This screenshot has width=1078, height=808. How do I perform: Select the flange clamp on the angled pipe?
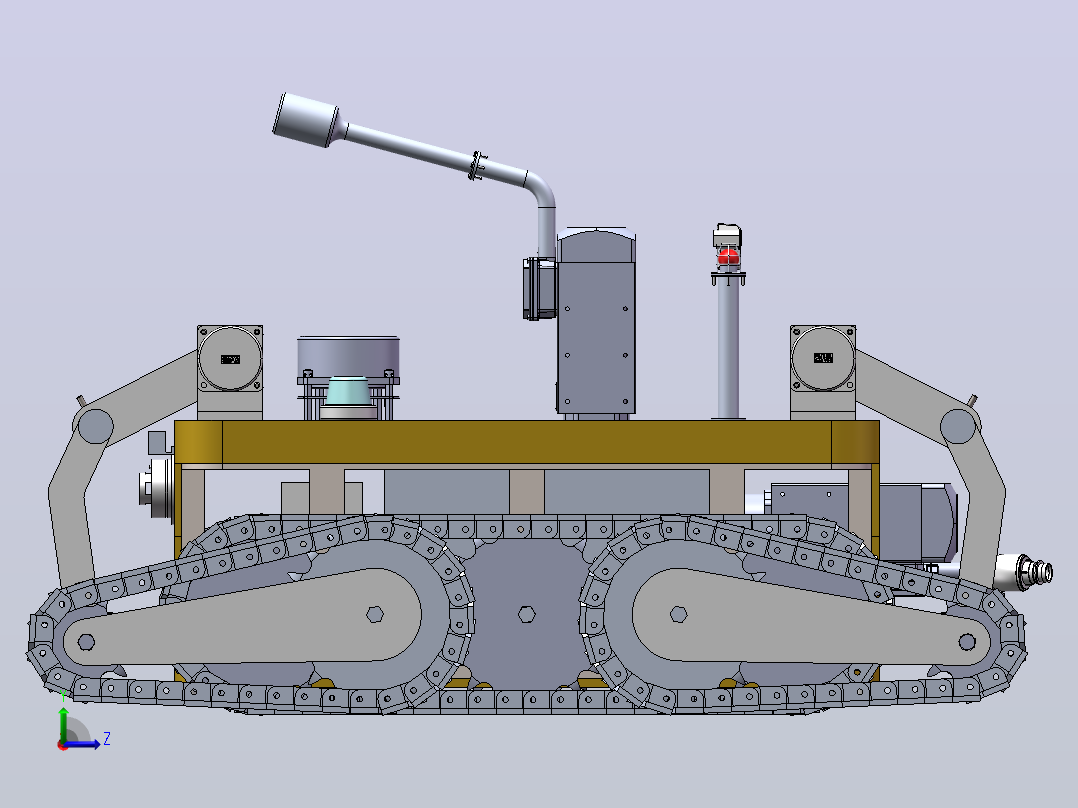(x=477, y=166)
